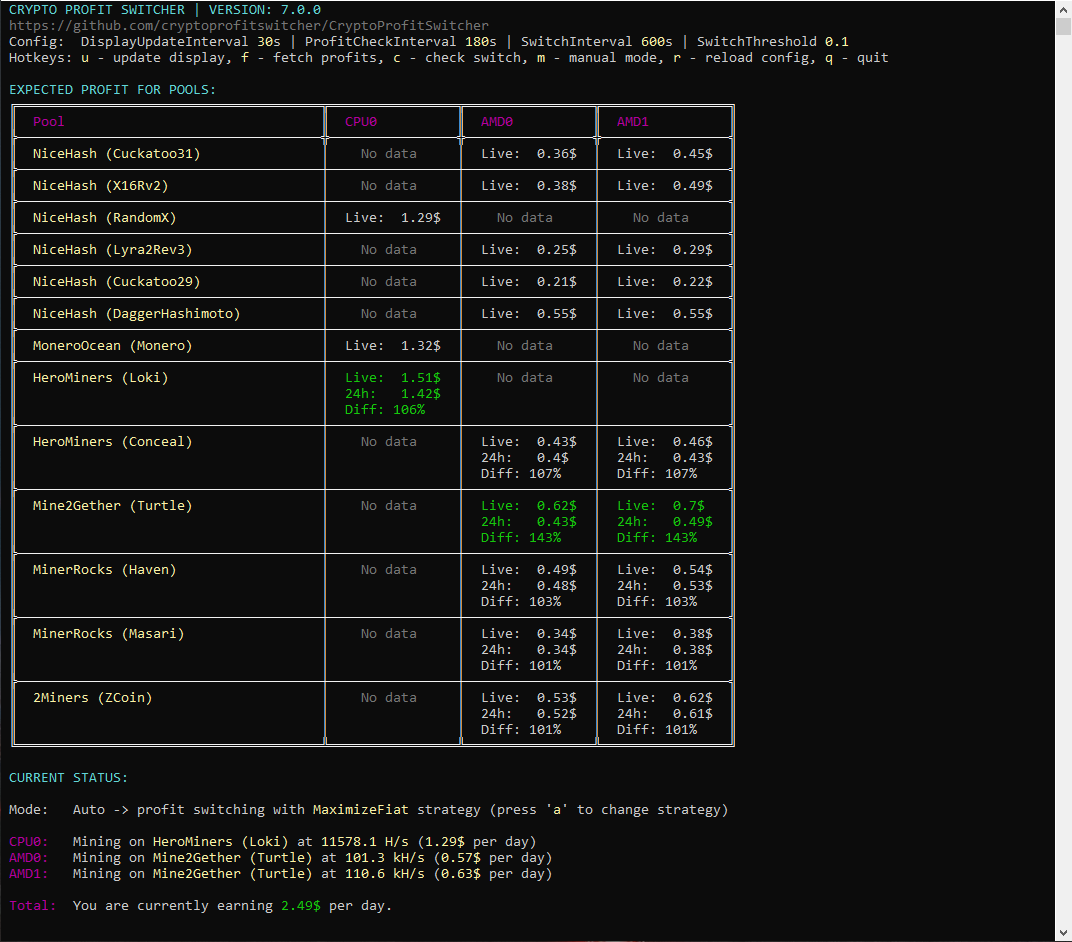
Task: Click green 'Live: 1.51$' in Loki row
Action: (393, 378)
